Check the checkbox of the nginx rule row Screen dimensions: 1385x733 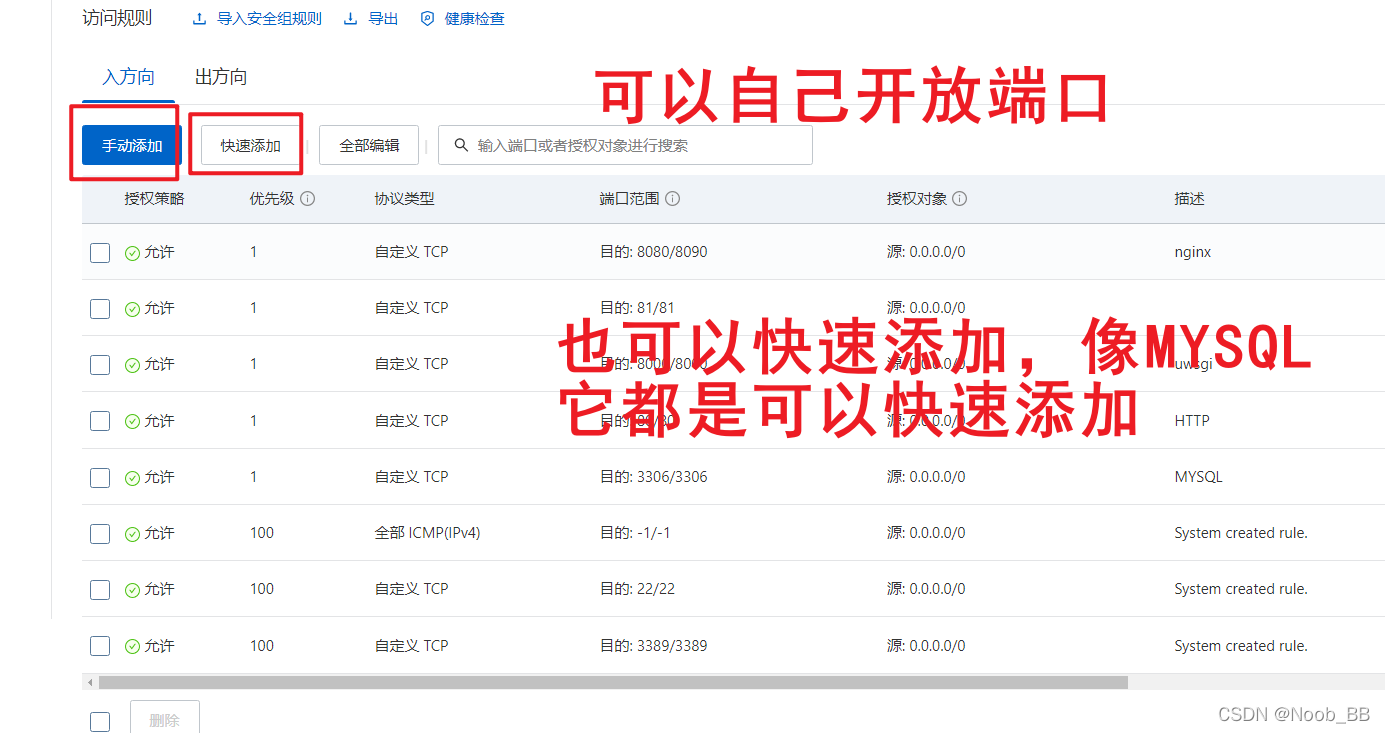click(99, 252)
